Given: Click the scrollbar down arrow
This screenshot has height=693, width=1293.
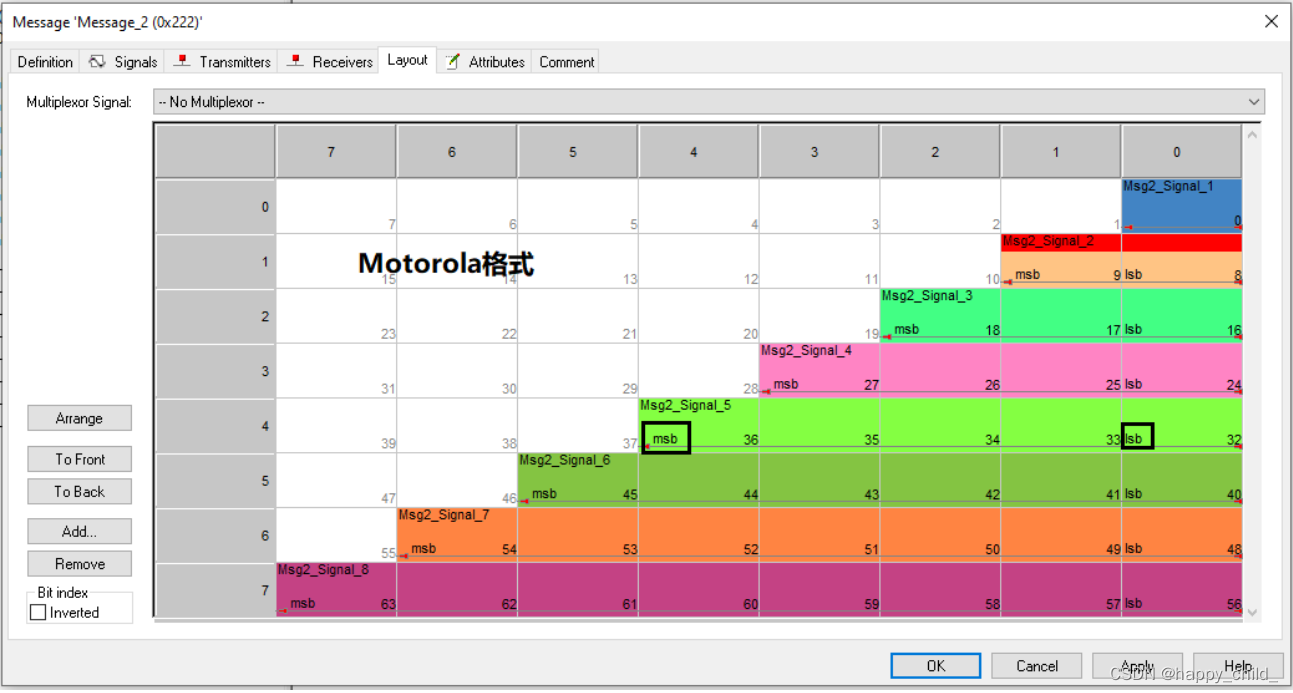Looking at the screenshot, I should coord(1252,611).
